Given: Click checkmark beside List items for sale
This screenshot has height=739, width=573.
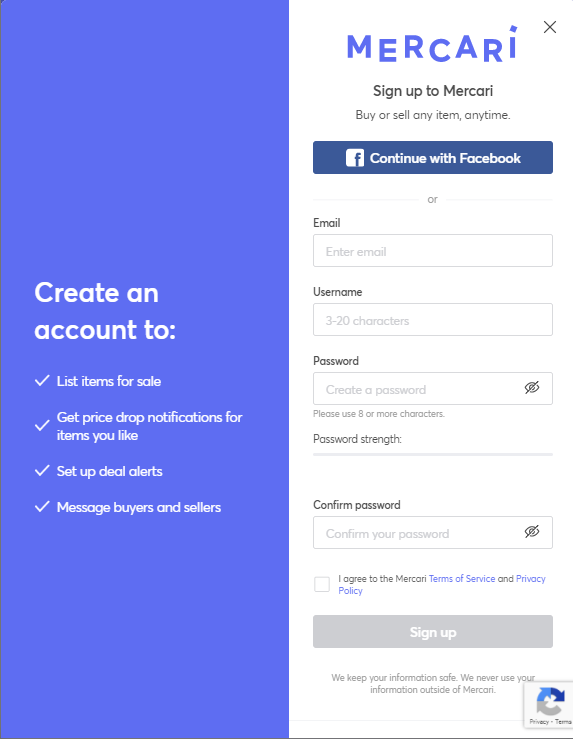Looking at the screenshot, I should point(42,380).
